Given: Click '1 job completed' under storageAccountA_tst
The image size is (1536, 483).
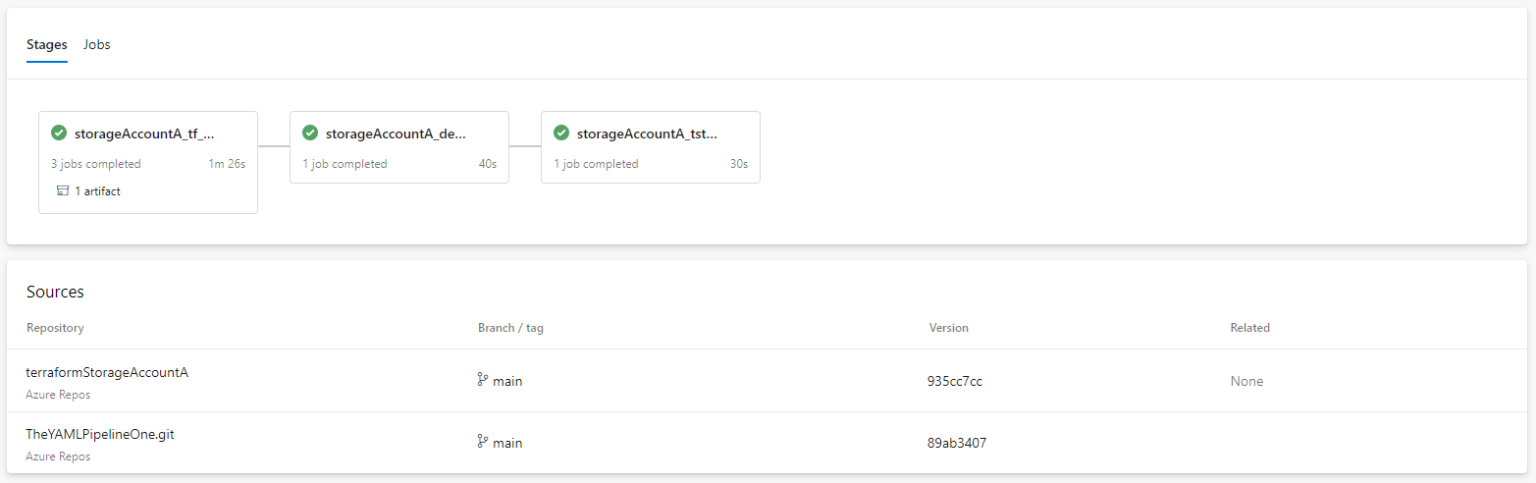Looking at the screenshot, I should click(x=596, y=164).
